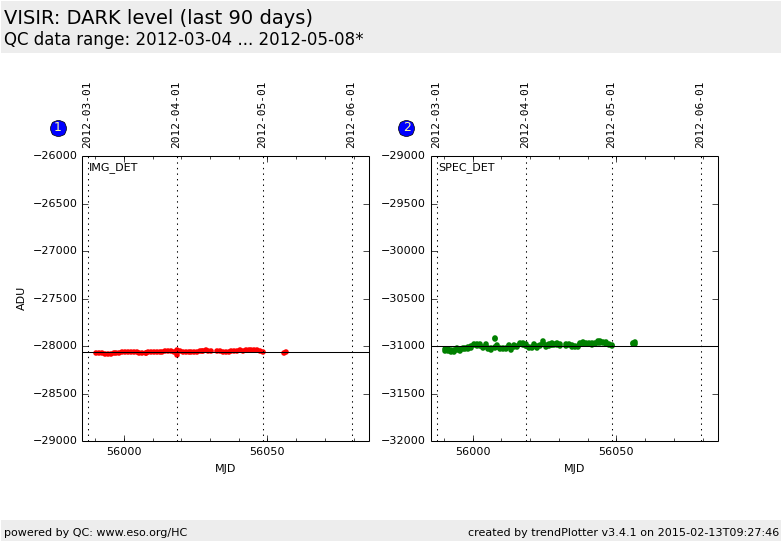
Task: Click the blue circle marker numbered 1
Action: 58,128
